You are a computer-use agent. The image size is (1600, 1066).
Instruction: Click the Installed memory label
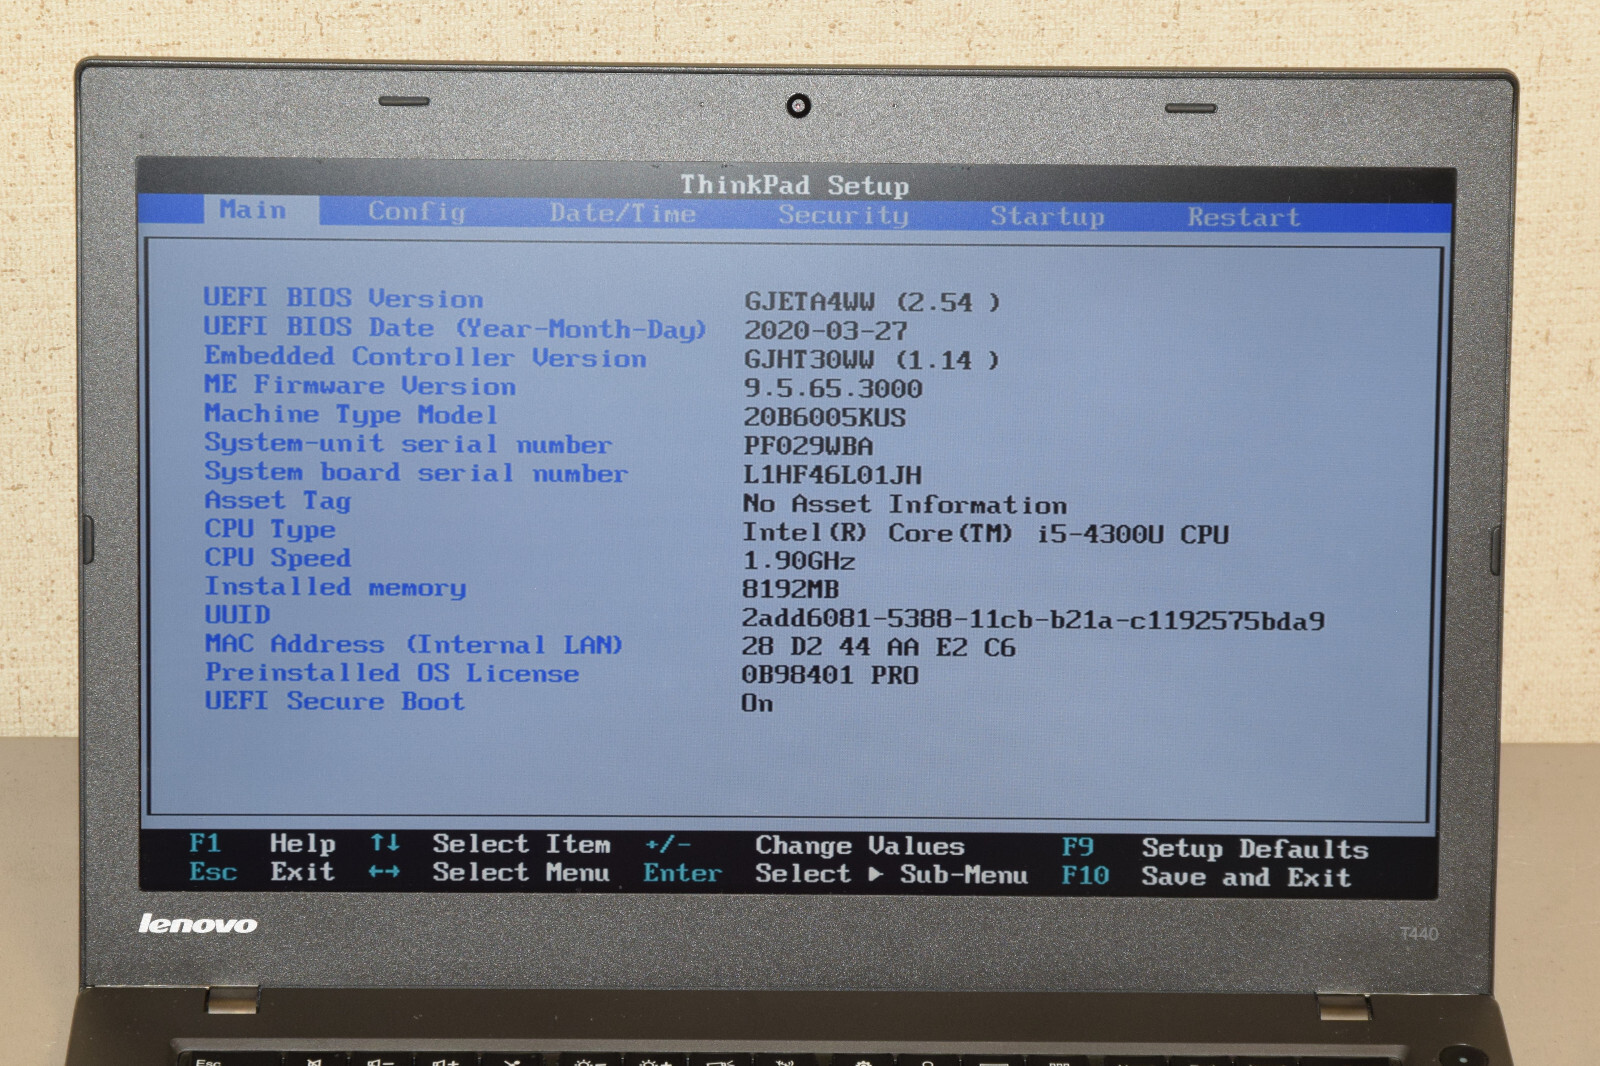point(335,587)
